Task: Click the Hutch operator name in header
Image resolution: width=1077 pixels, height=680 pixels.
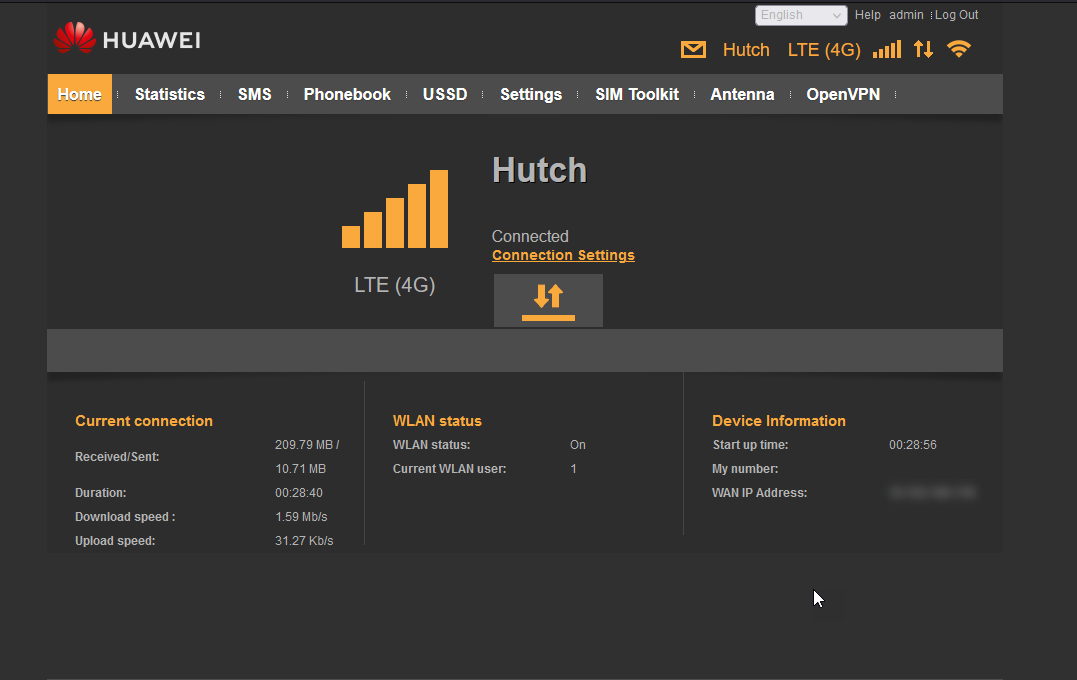Action: (x=746, y=49)
